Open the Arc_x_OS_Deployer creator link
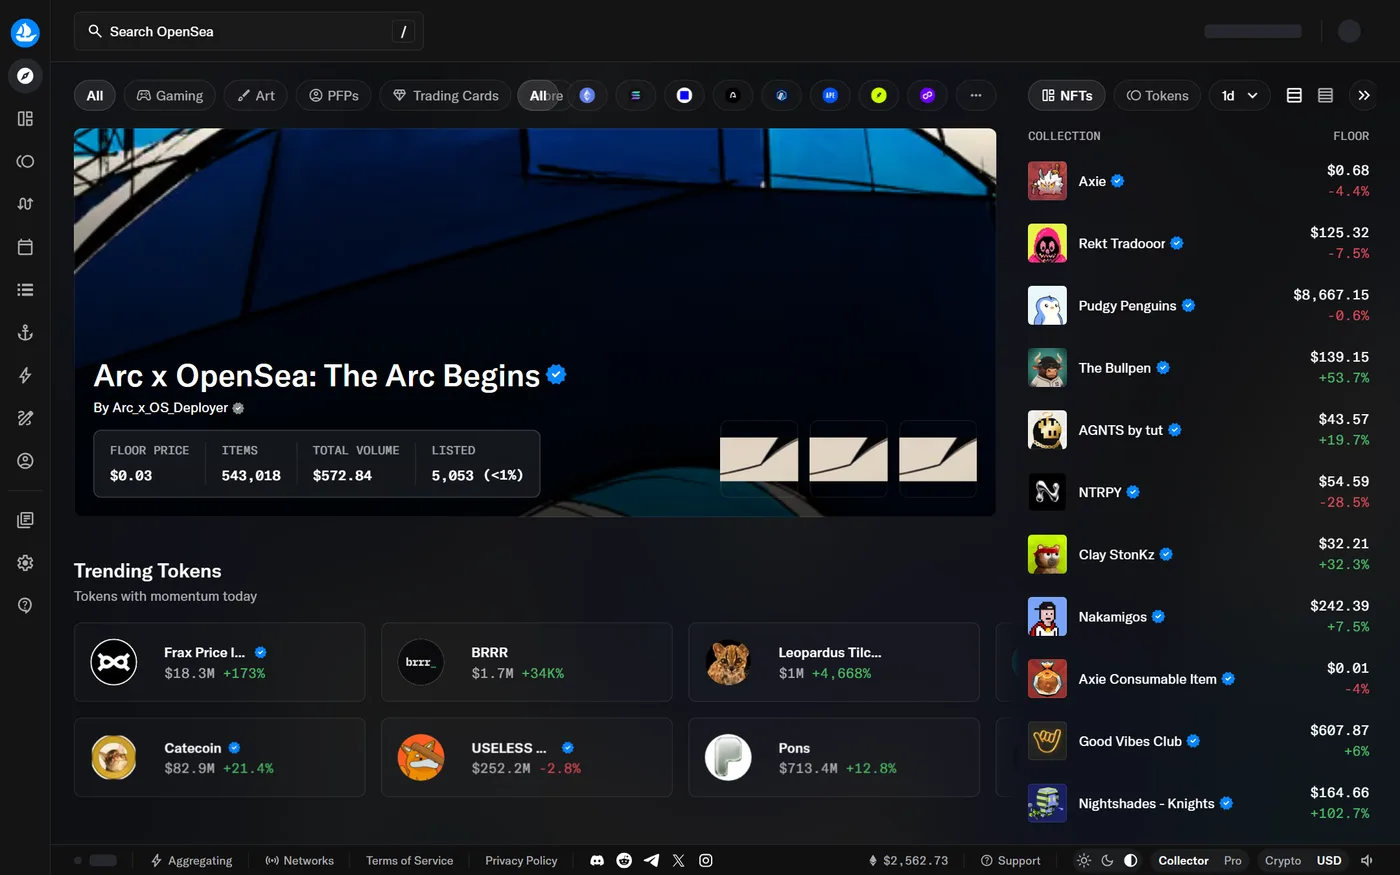The height and width of the screenshot is (875, 1400). tap(169, 408)
